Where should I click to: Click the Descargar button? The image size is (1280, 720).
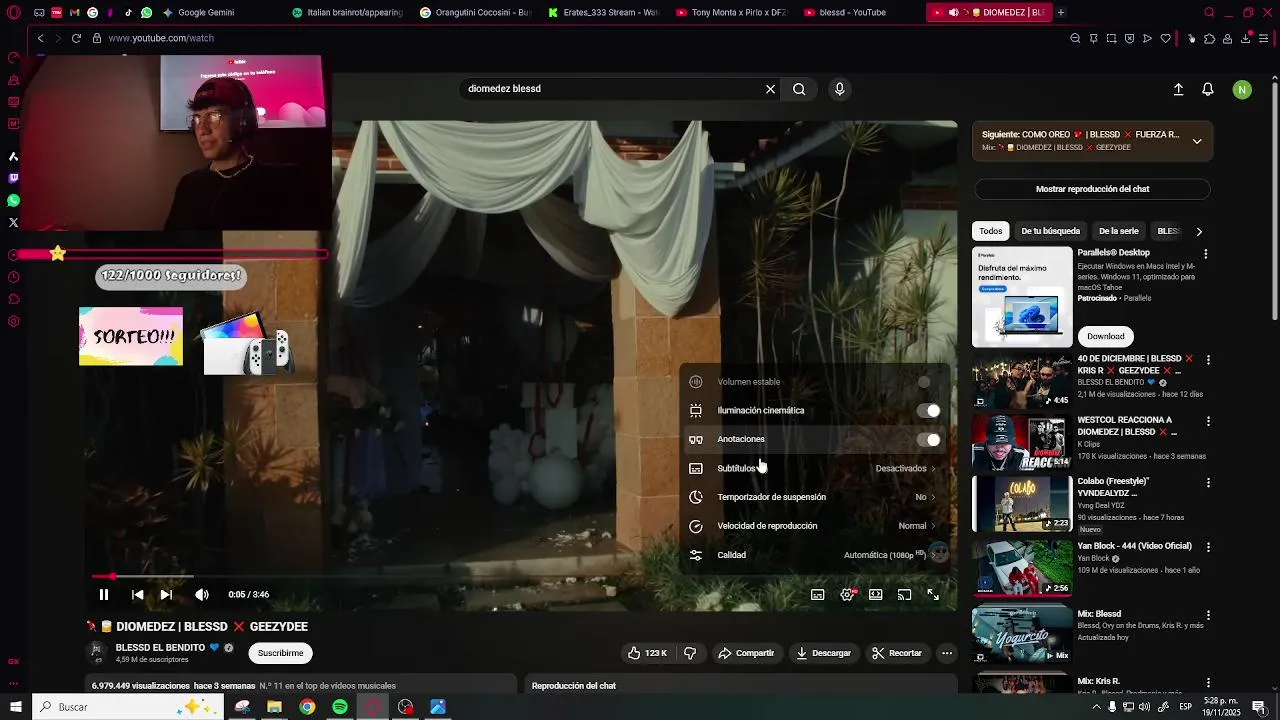click(x=824, y=653)
